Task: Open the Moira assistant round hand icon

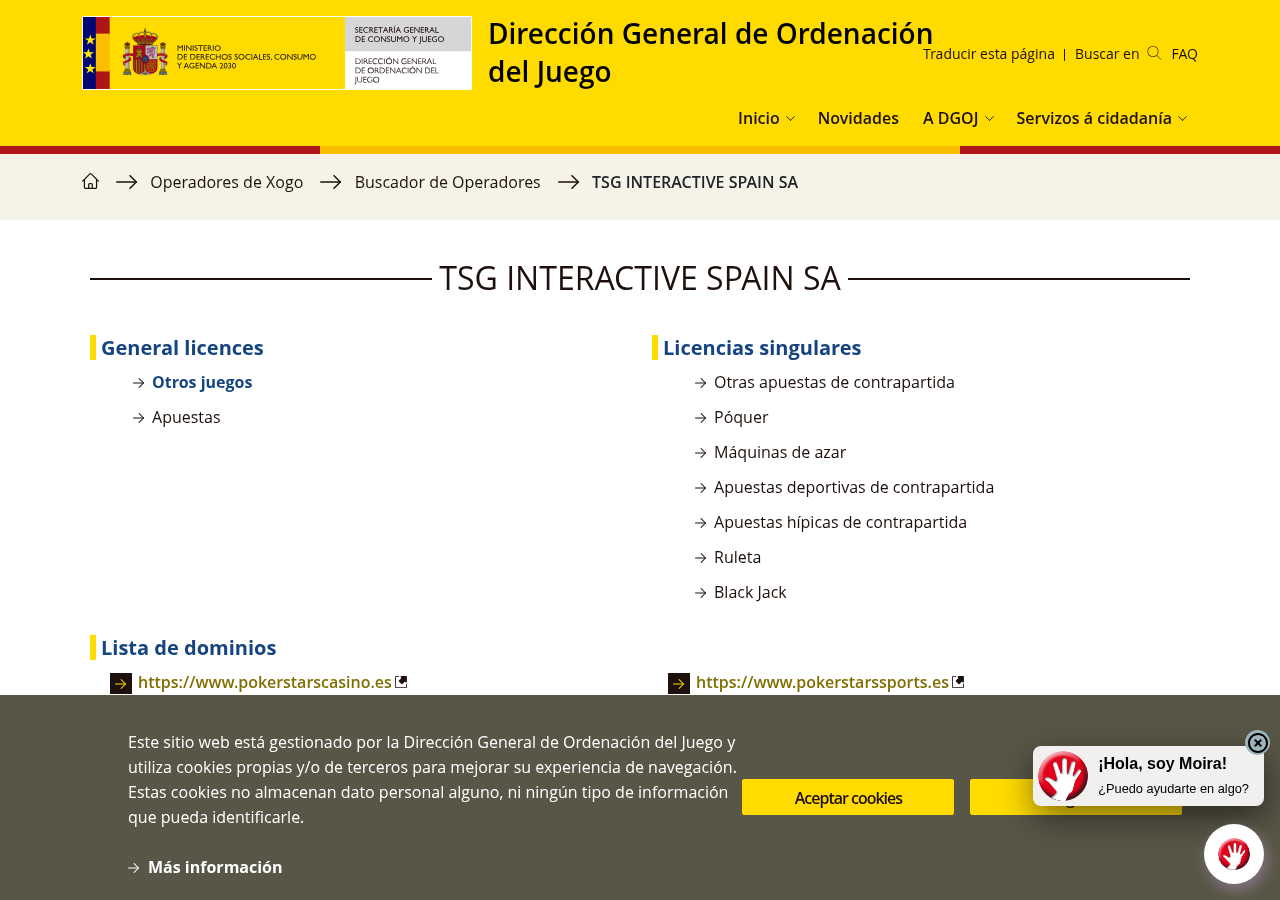Action: [x=1234, y=854]
